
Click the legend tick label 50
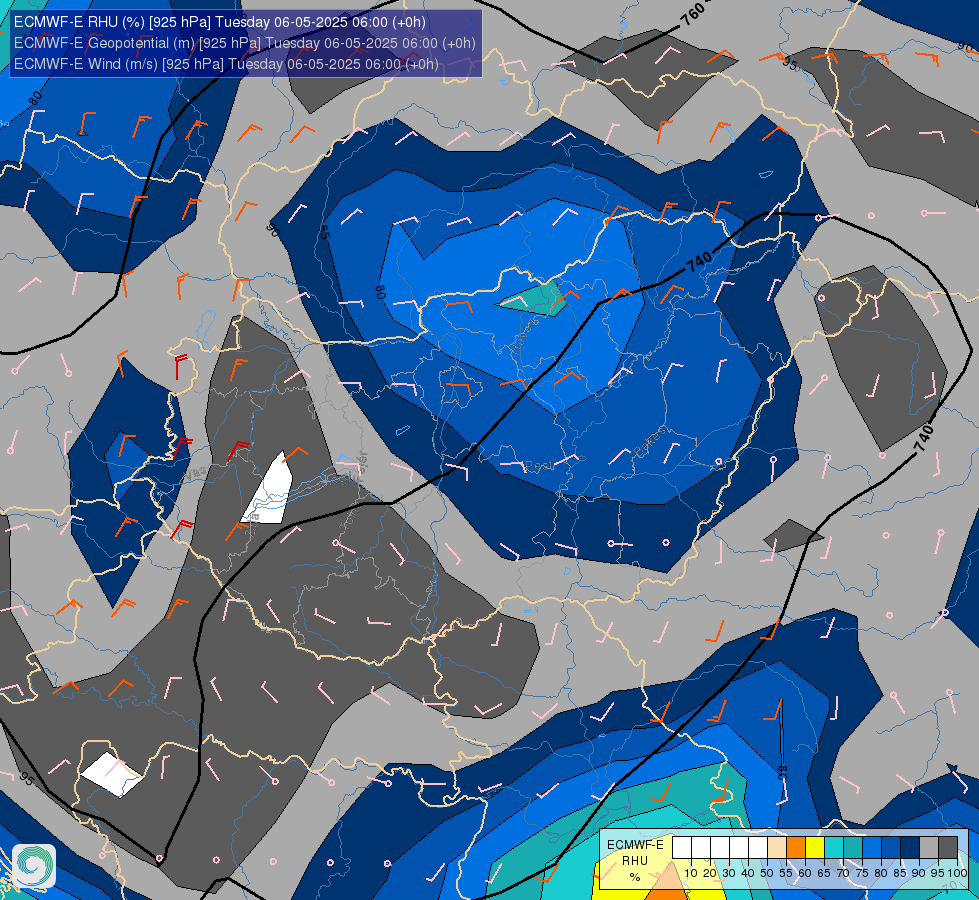click(767, 873)
